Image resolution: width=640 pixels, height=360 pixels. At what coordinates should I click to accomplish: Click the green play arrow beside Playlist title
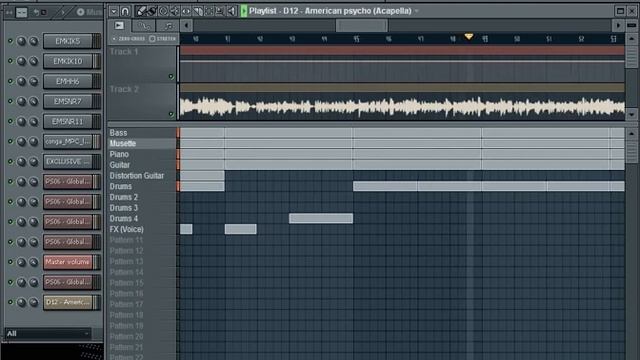244,11
